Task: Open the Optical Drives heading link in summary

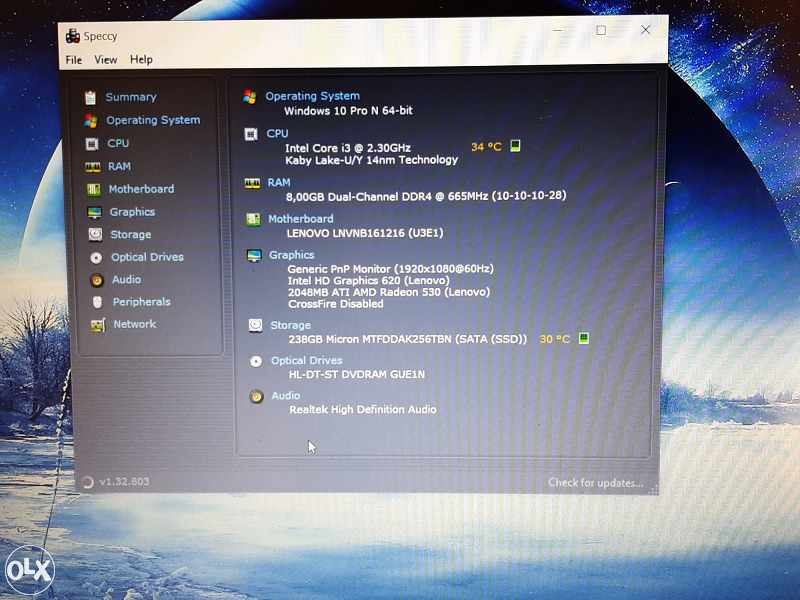Action: tap(307, 360)
